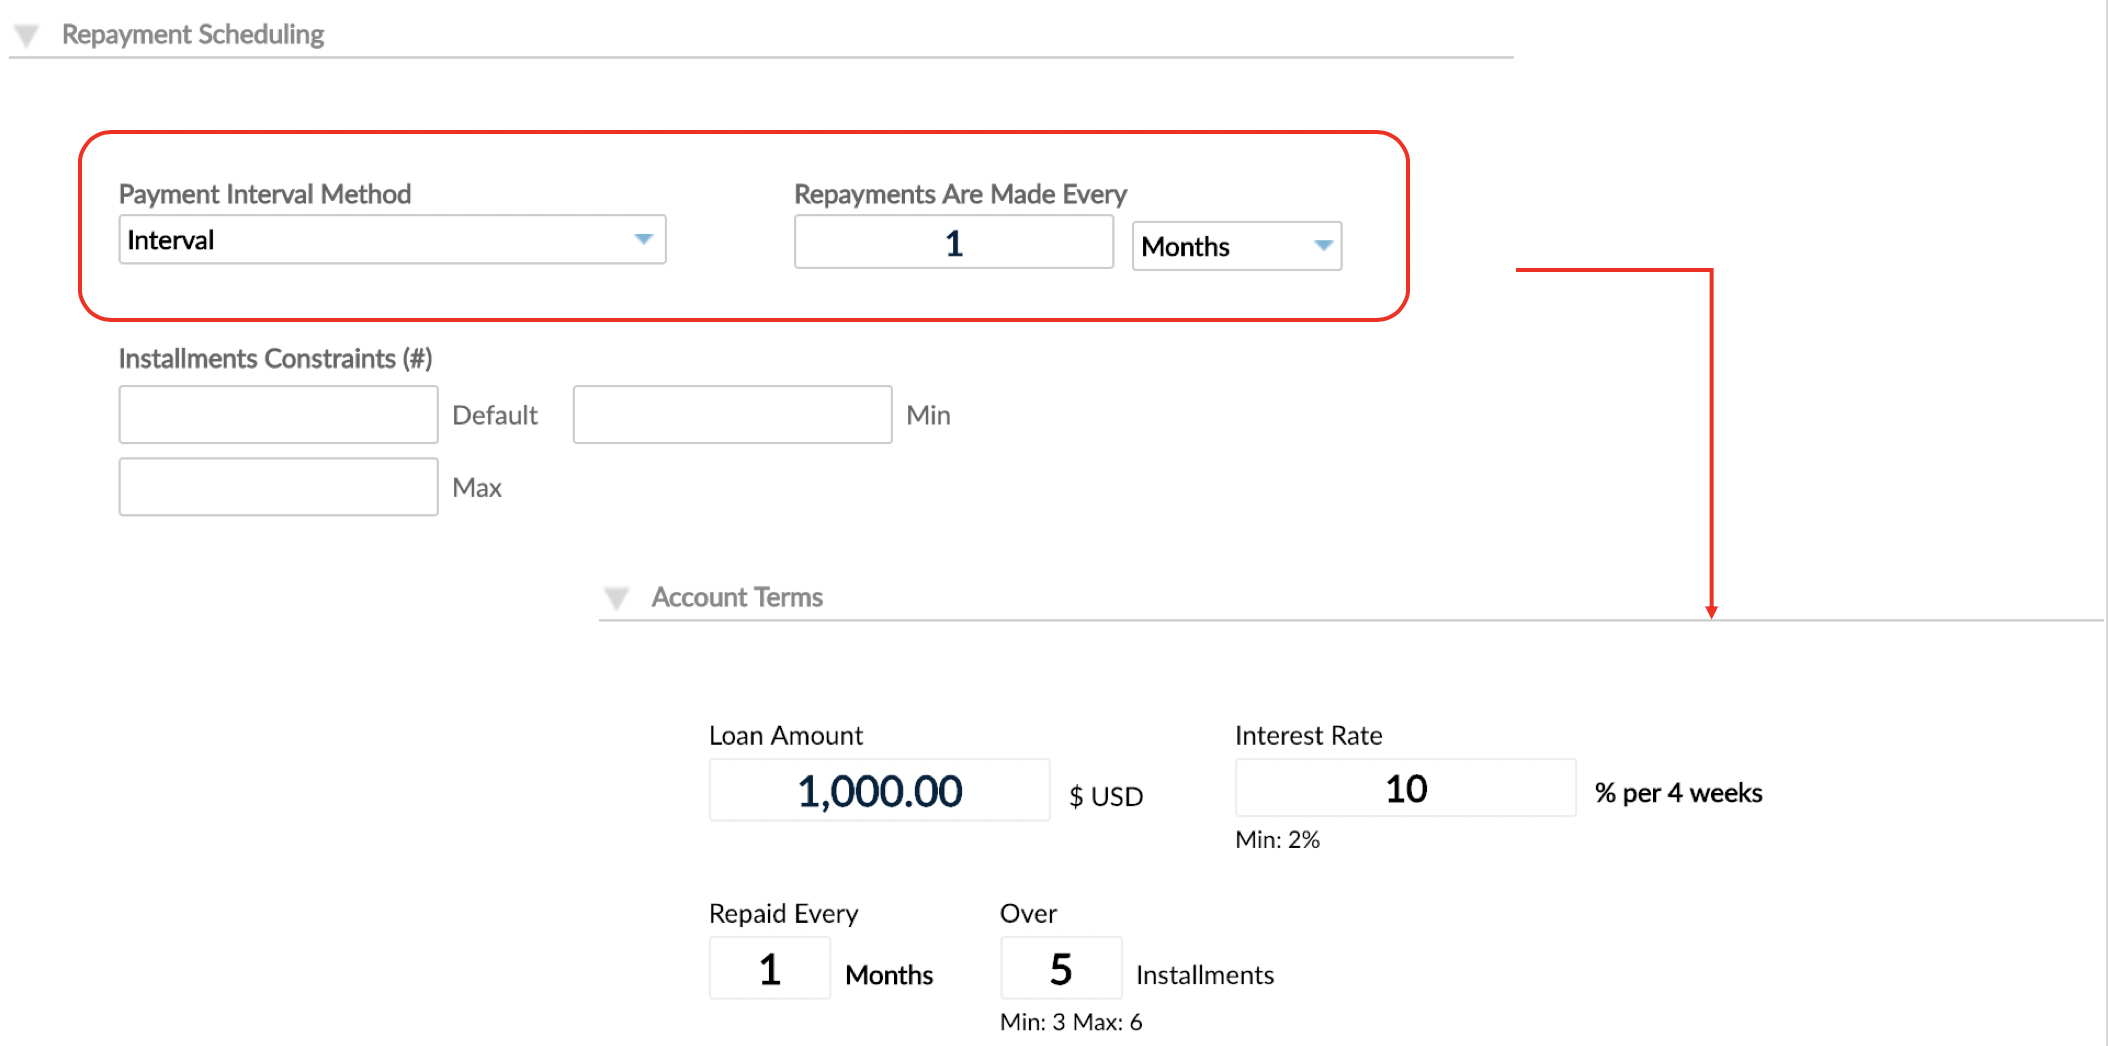
Task: Select the Repayments Are Made Every field
Action: point(952,242)
